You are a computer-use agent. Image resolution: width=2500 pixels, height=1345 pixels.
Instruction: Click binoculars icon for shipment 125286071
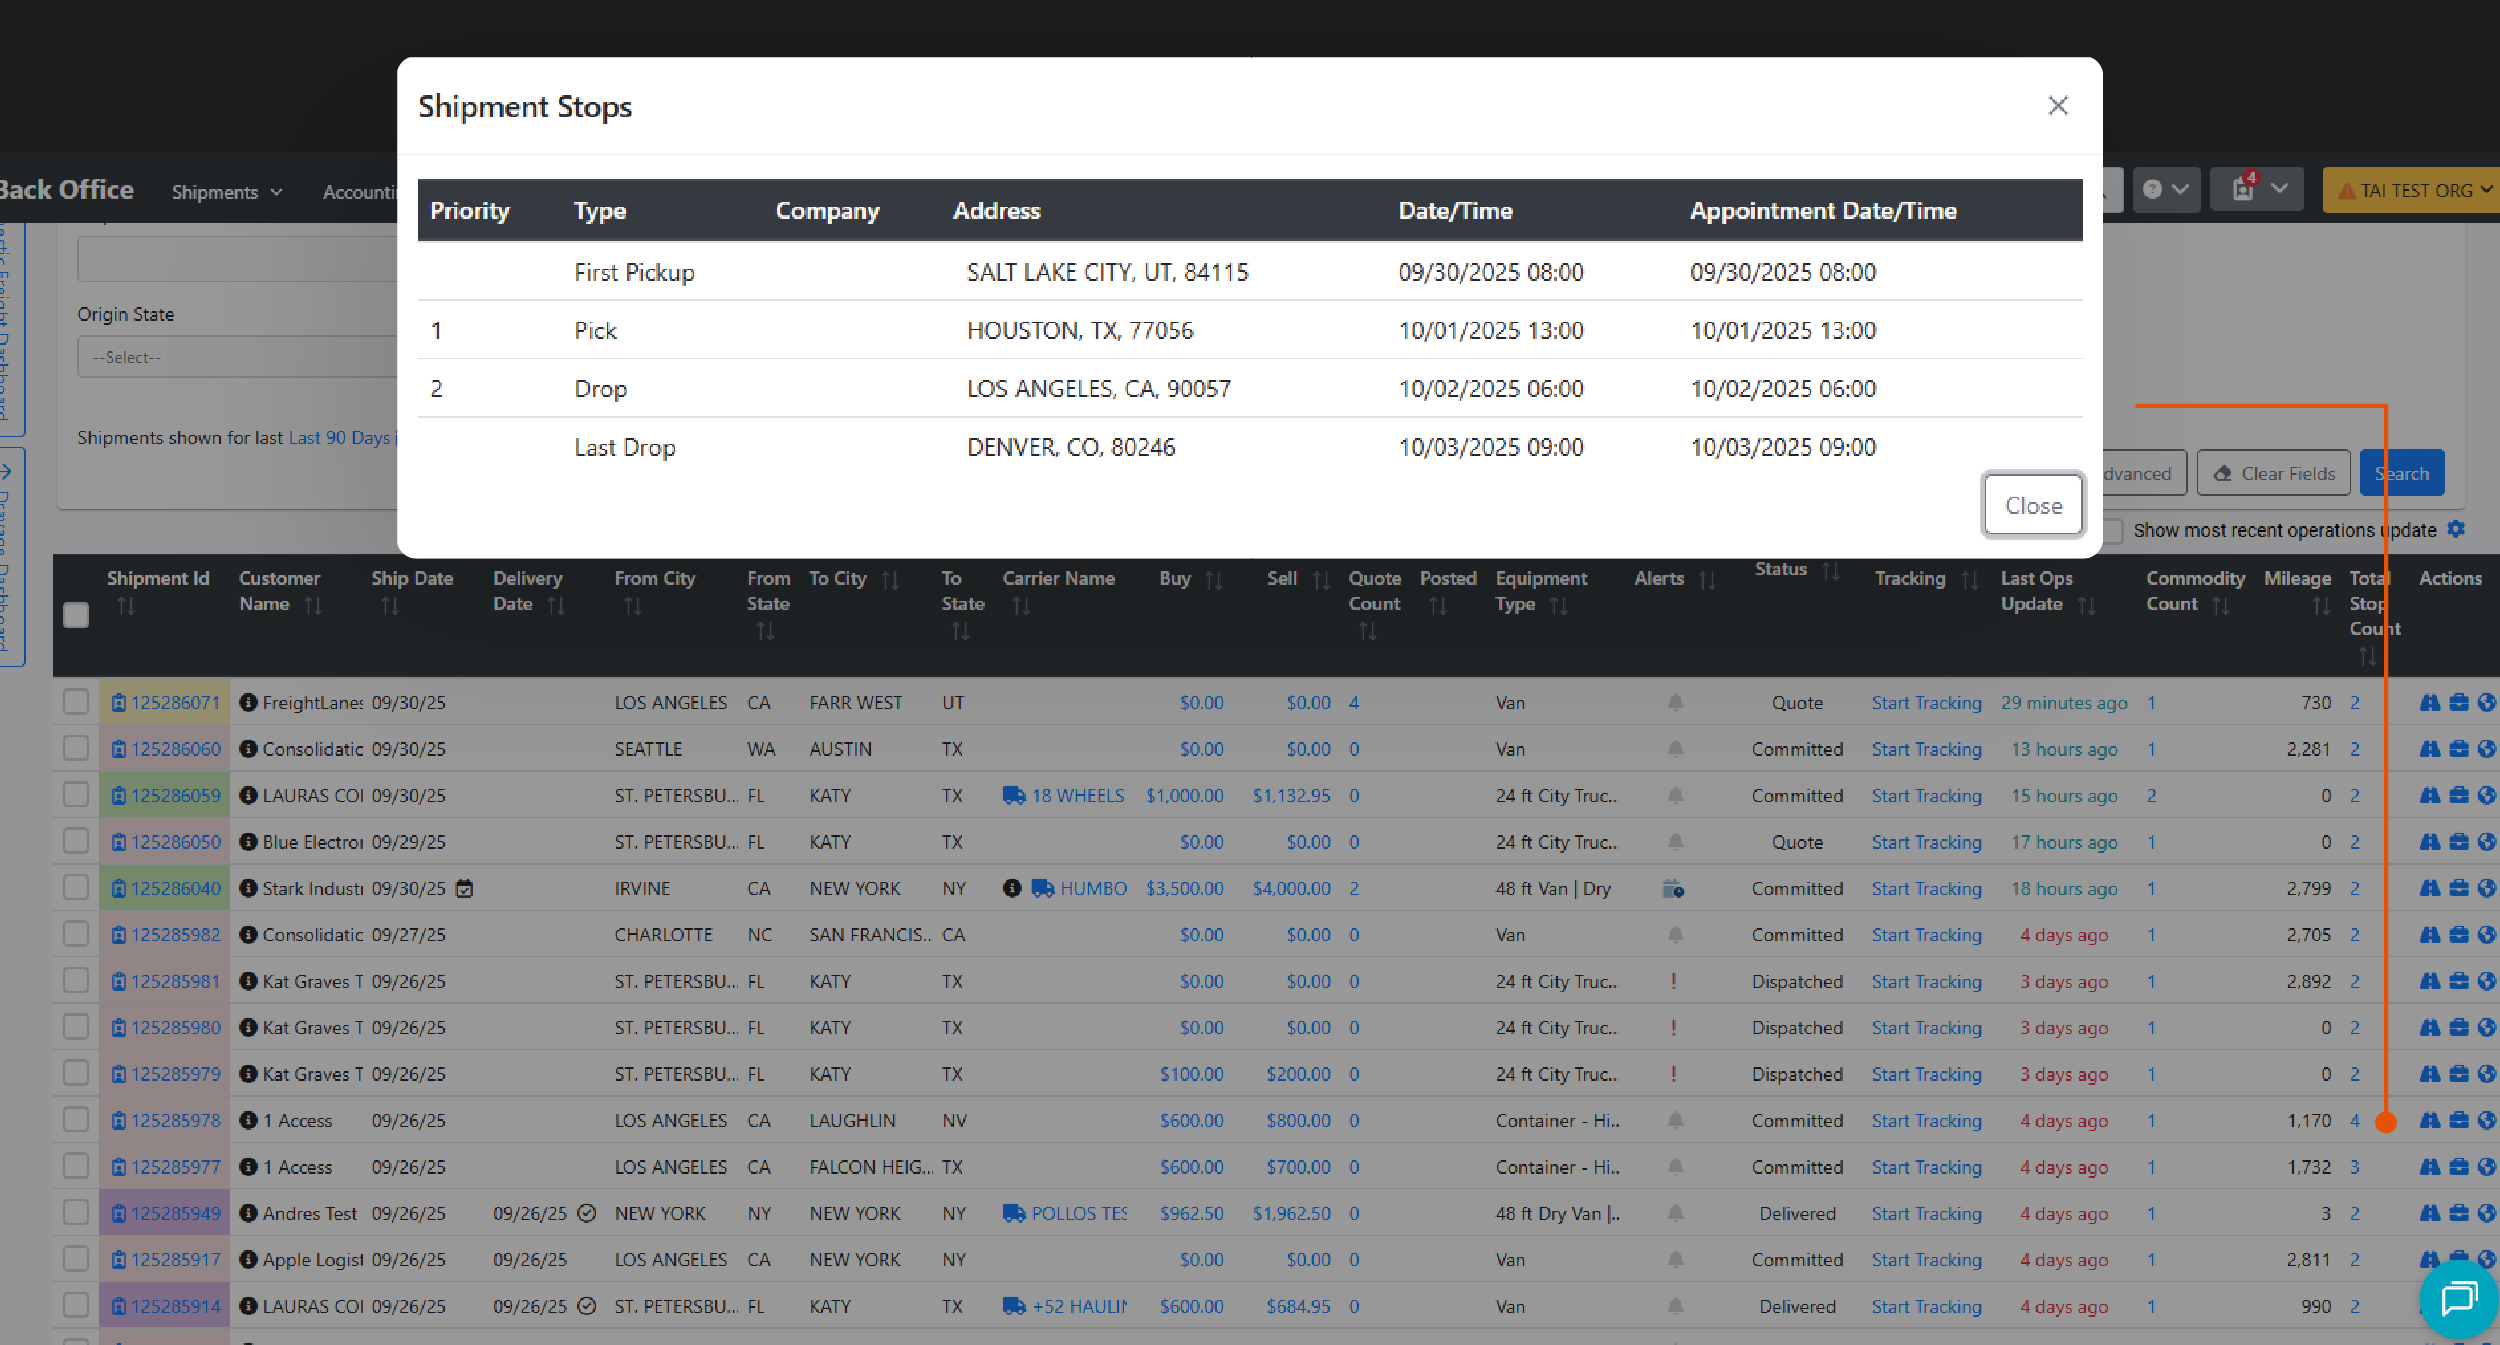[2429, 703]
